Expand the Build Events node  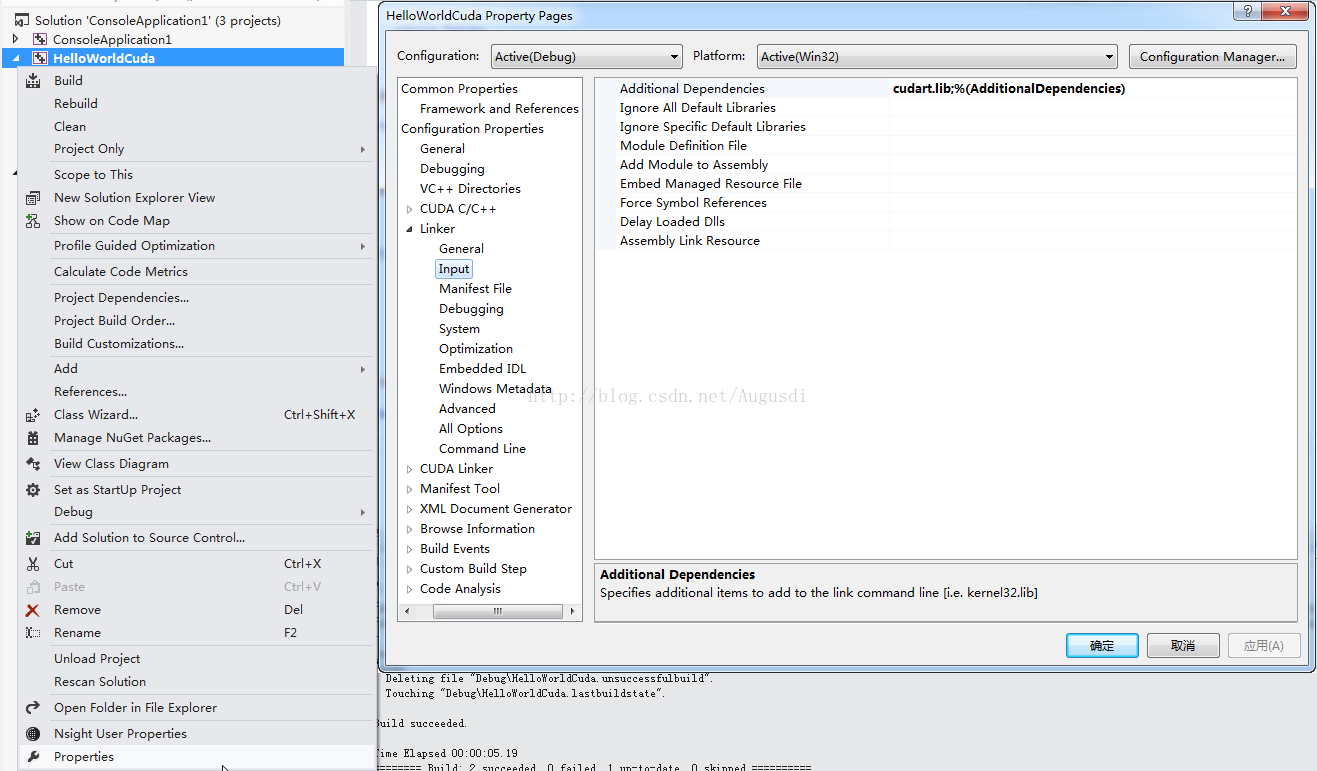click(x=410, y=549)
